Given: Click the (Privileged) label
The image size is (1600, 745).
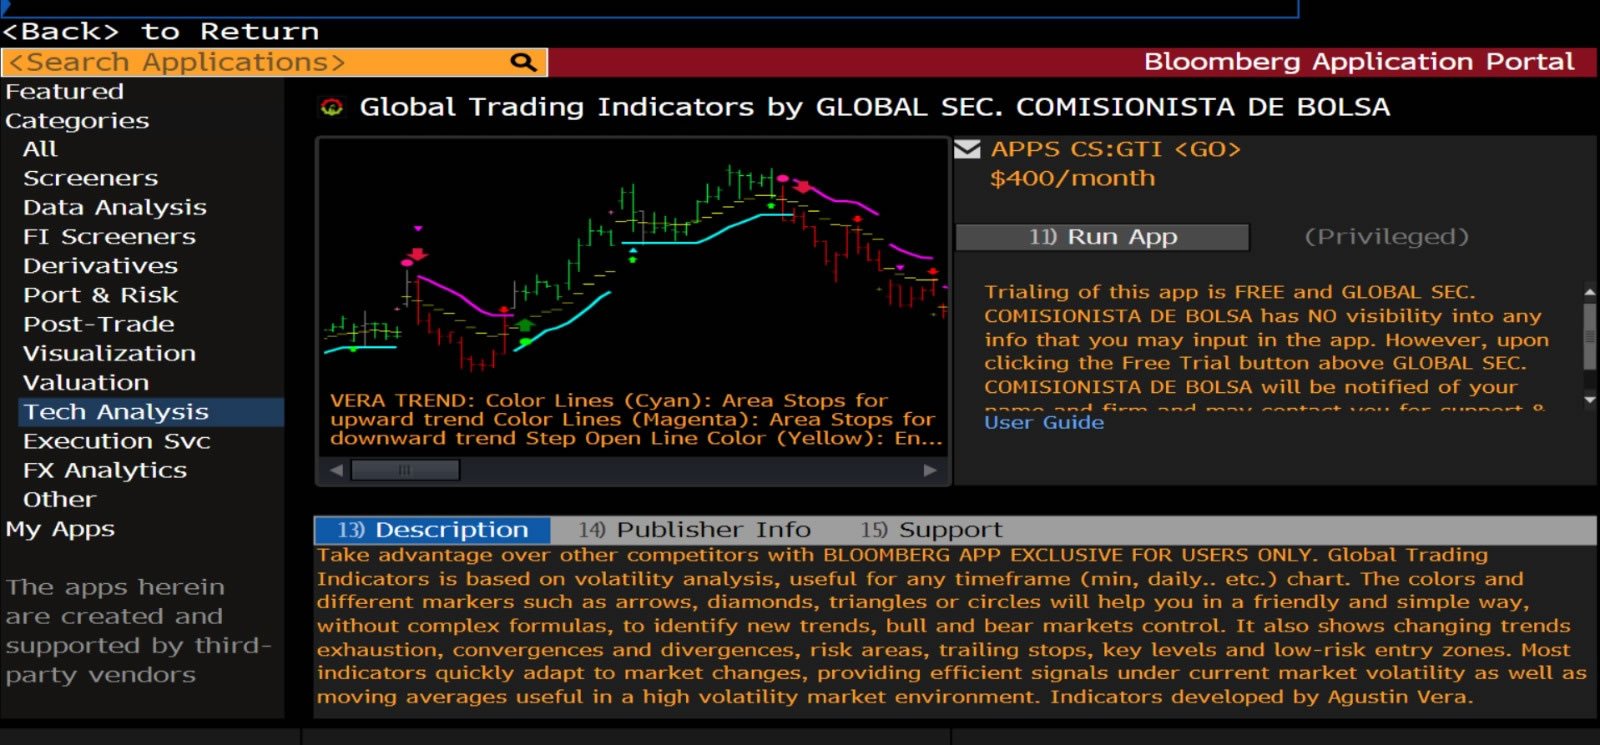Looking at the screenshot, I should (x=1386, y=237).
